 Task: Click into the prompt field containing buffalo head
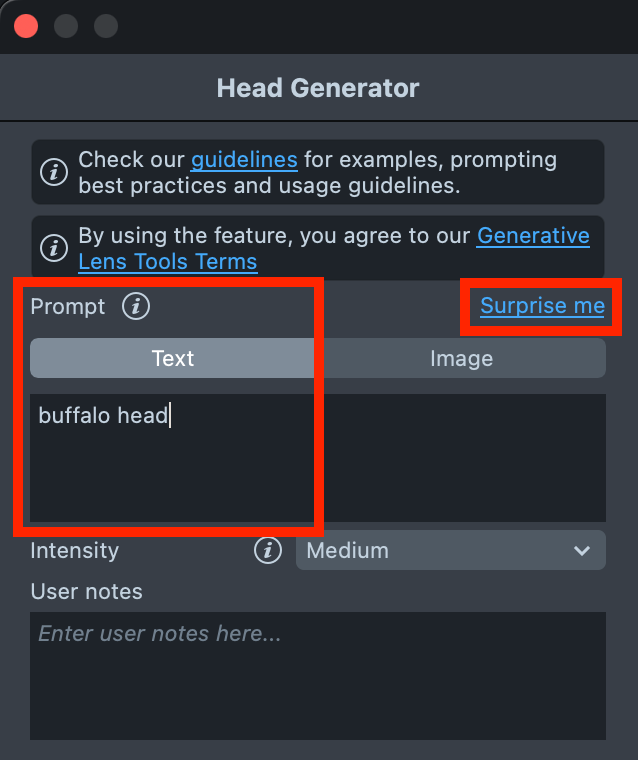click(317, 457)
